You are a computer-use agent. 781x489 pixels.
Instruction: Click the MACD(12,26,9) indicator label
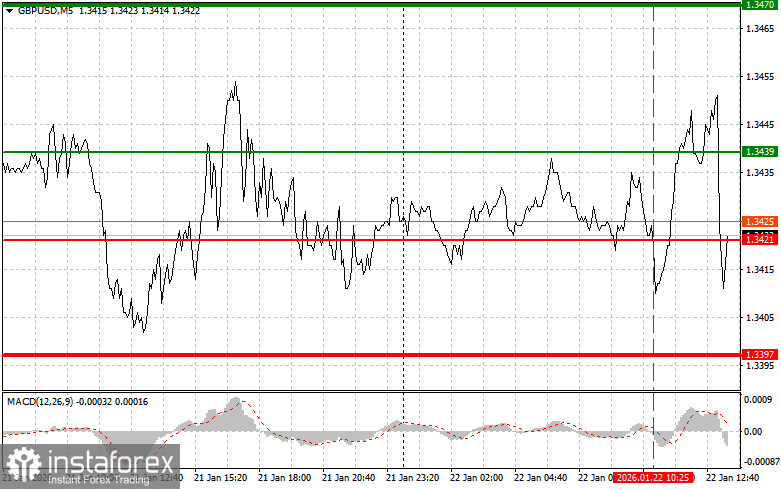[40, 401]
